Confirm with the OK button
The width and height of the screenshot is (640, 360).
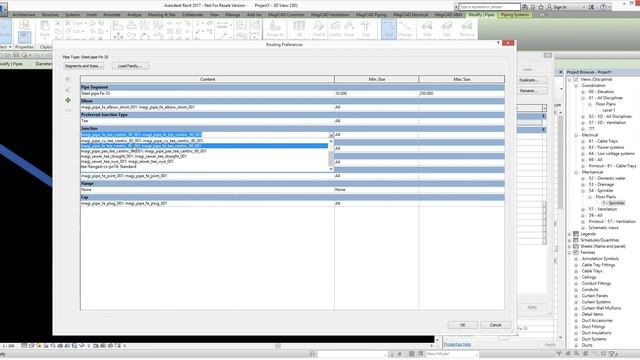(462, 325)
